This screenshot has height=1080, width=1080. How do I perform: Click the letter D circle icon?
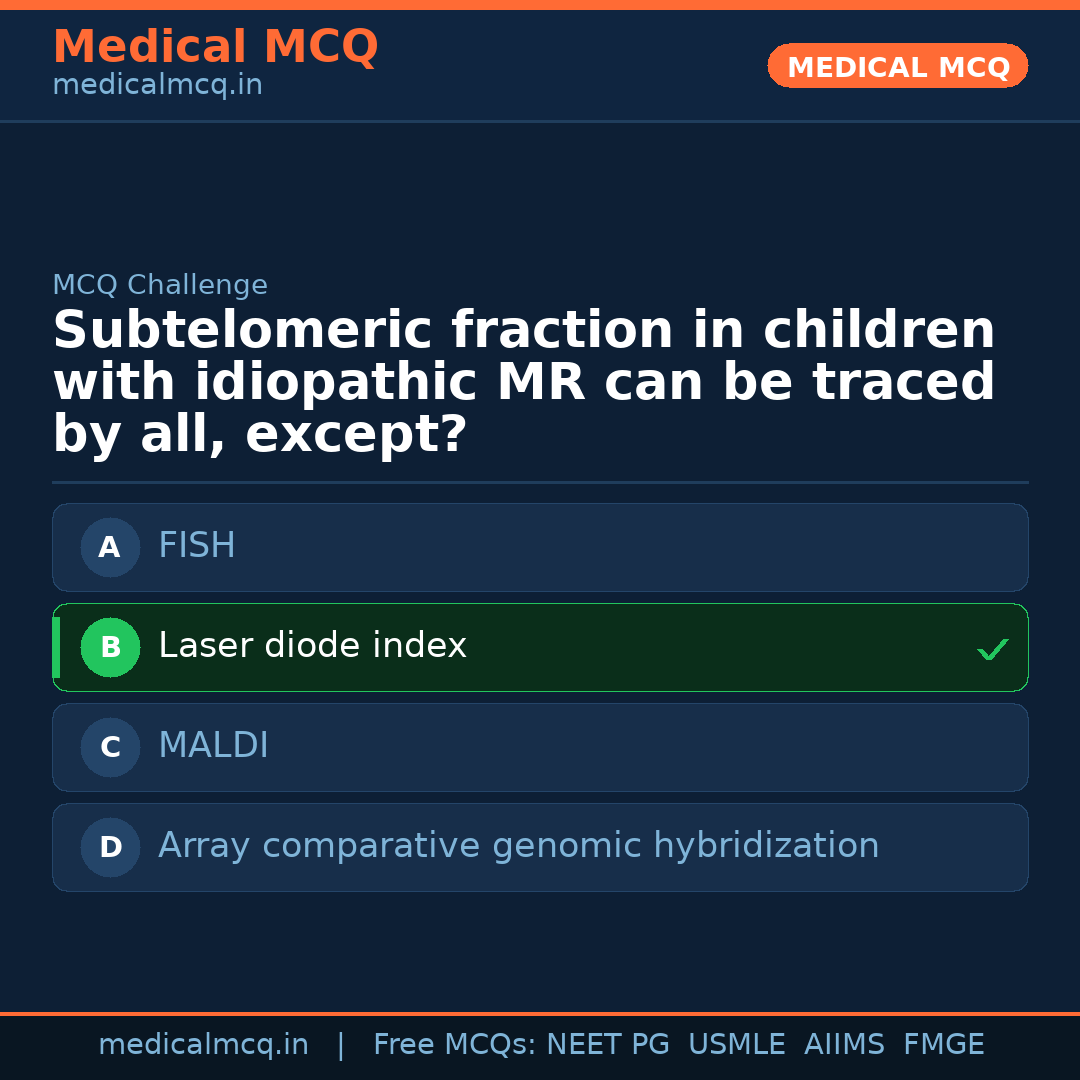point(110,847)
